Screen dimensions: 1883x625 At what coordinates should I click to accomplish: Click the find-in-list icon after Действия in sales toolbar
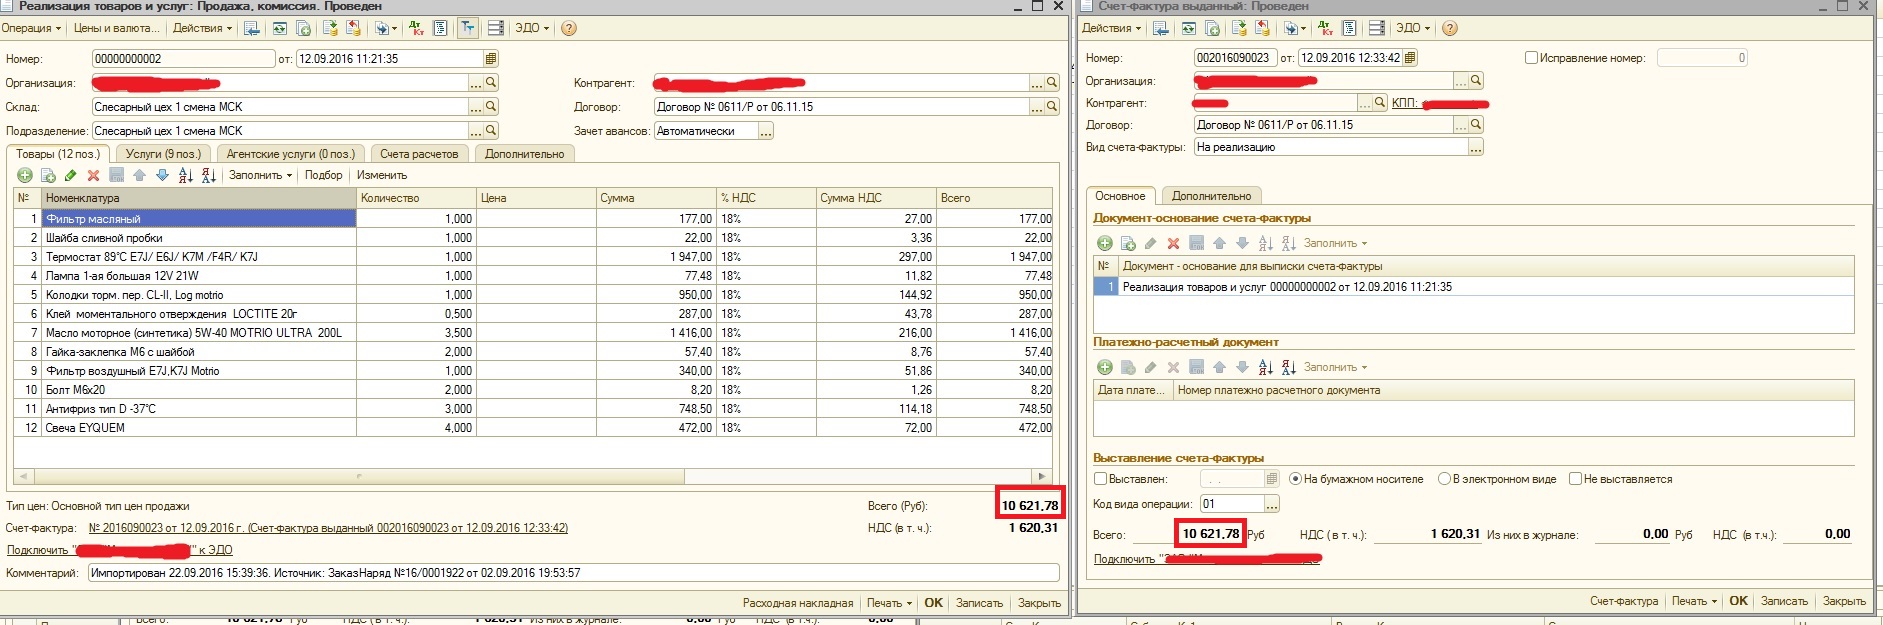point(252,28)
